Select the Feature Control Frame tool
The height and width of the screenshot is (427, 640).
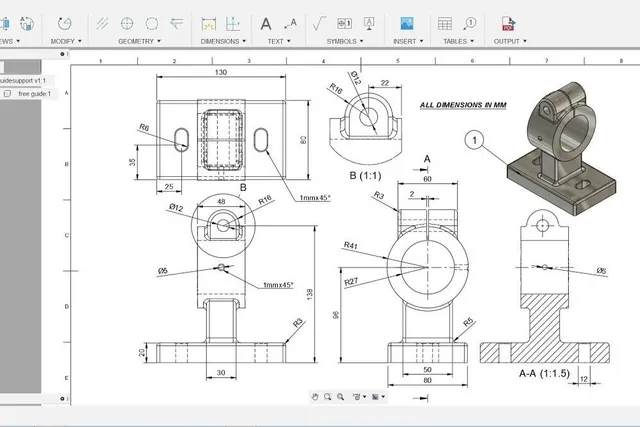tap(344, 24)
